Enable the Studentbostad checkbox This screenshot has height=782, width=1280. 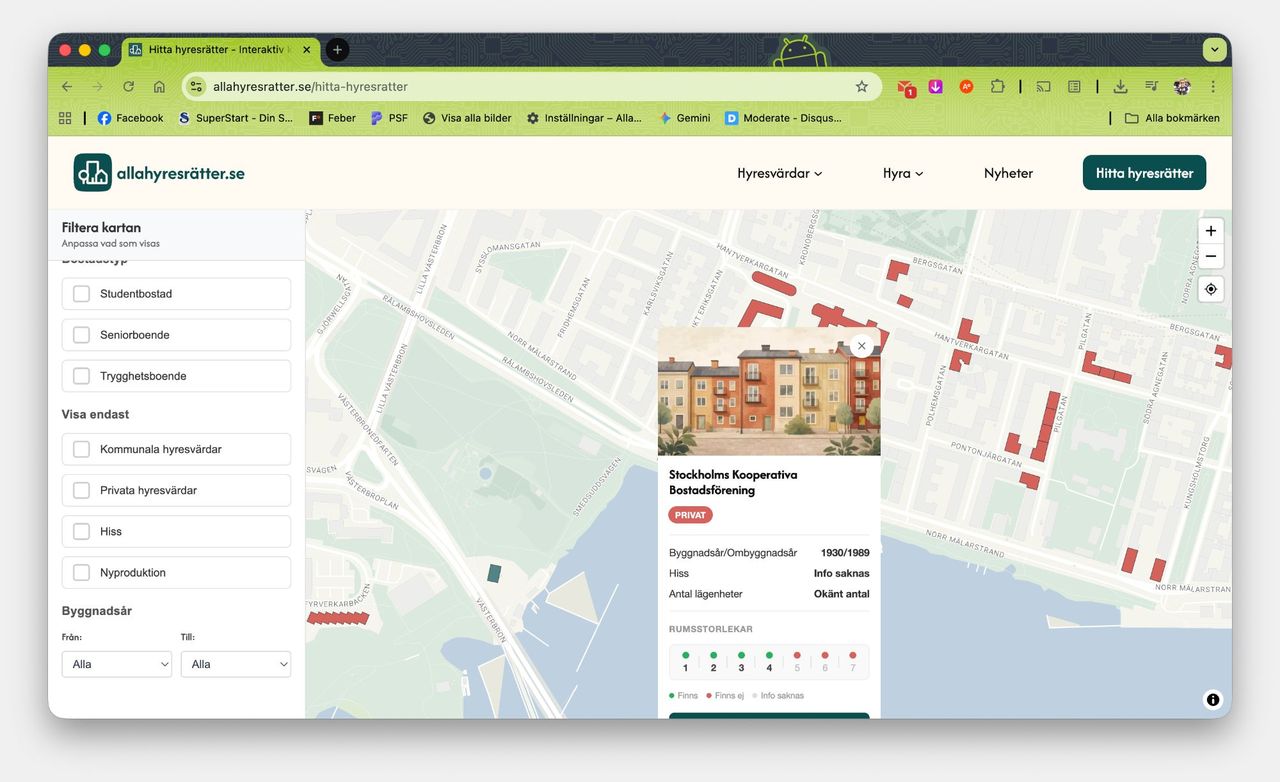[82, 294]
